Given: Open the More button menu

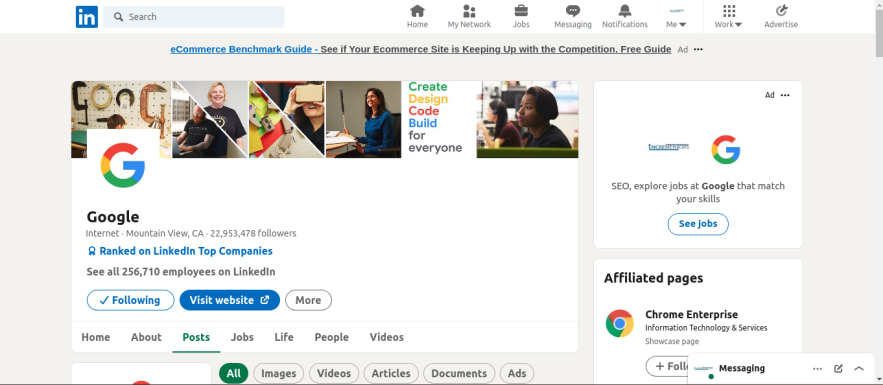Looking at the screenshot, I should coord(308,300).
